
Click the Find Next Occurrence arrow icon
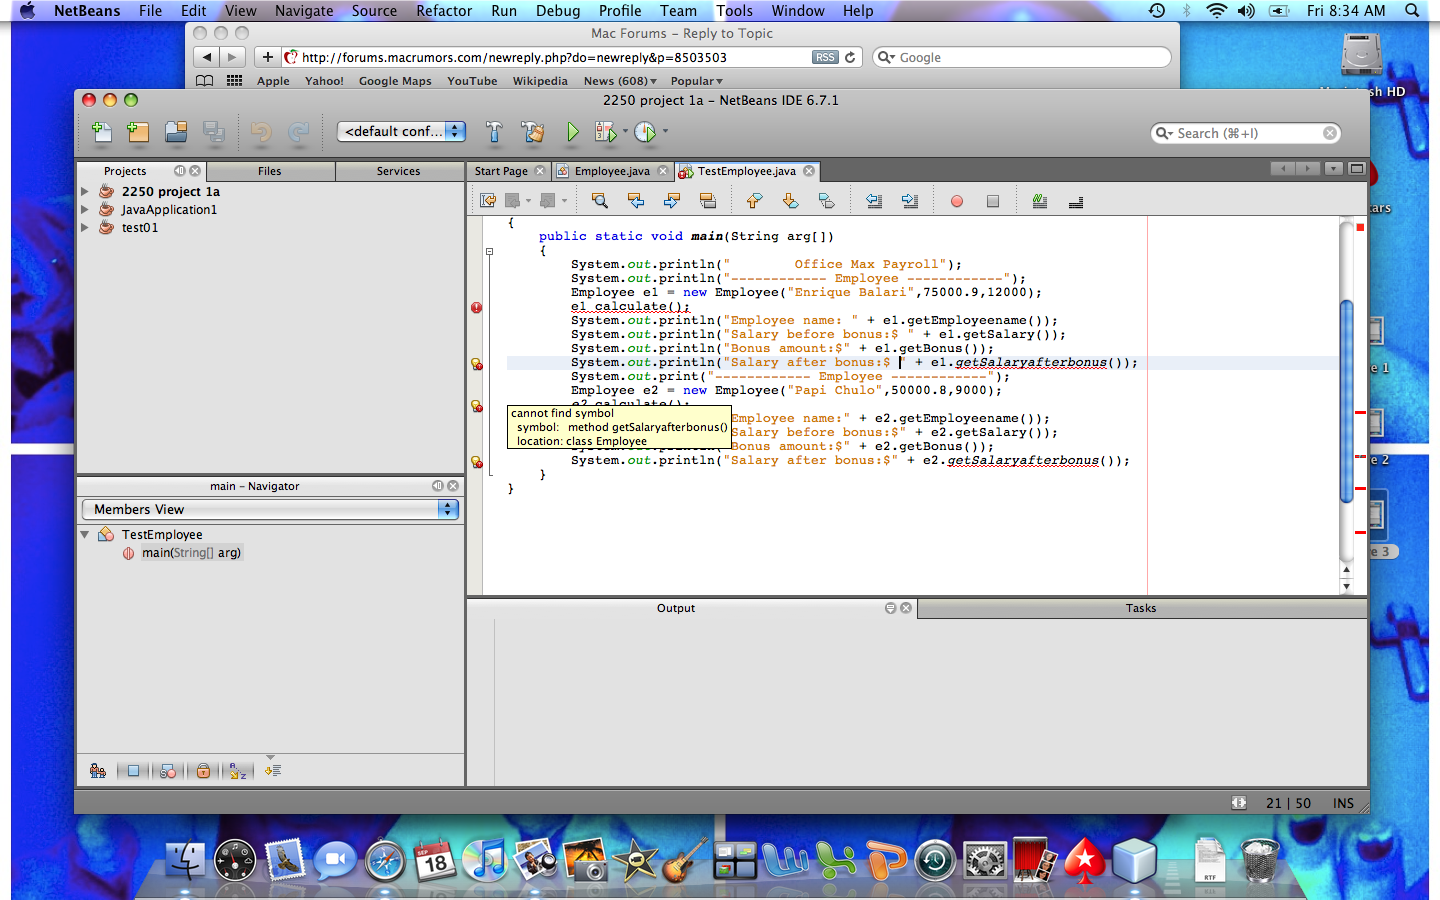(671, 201)
